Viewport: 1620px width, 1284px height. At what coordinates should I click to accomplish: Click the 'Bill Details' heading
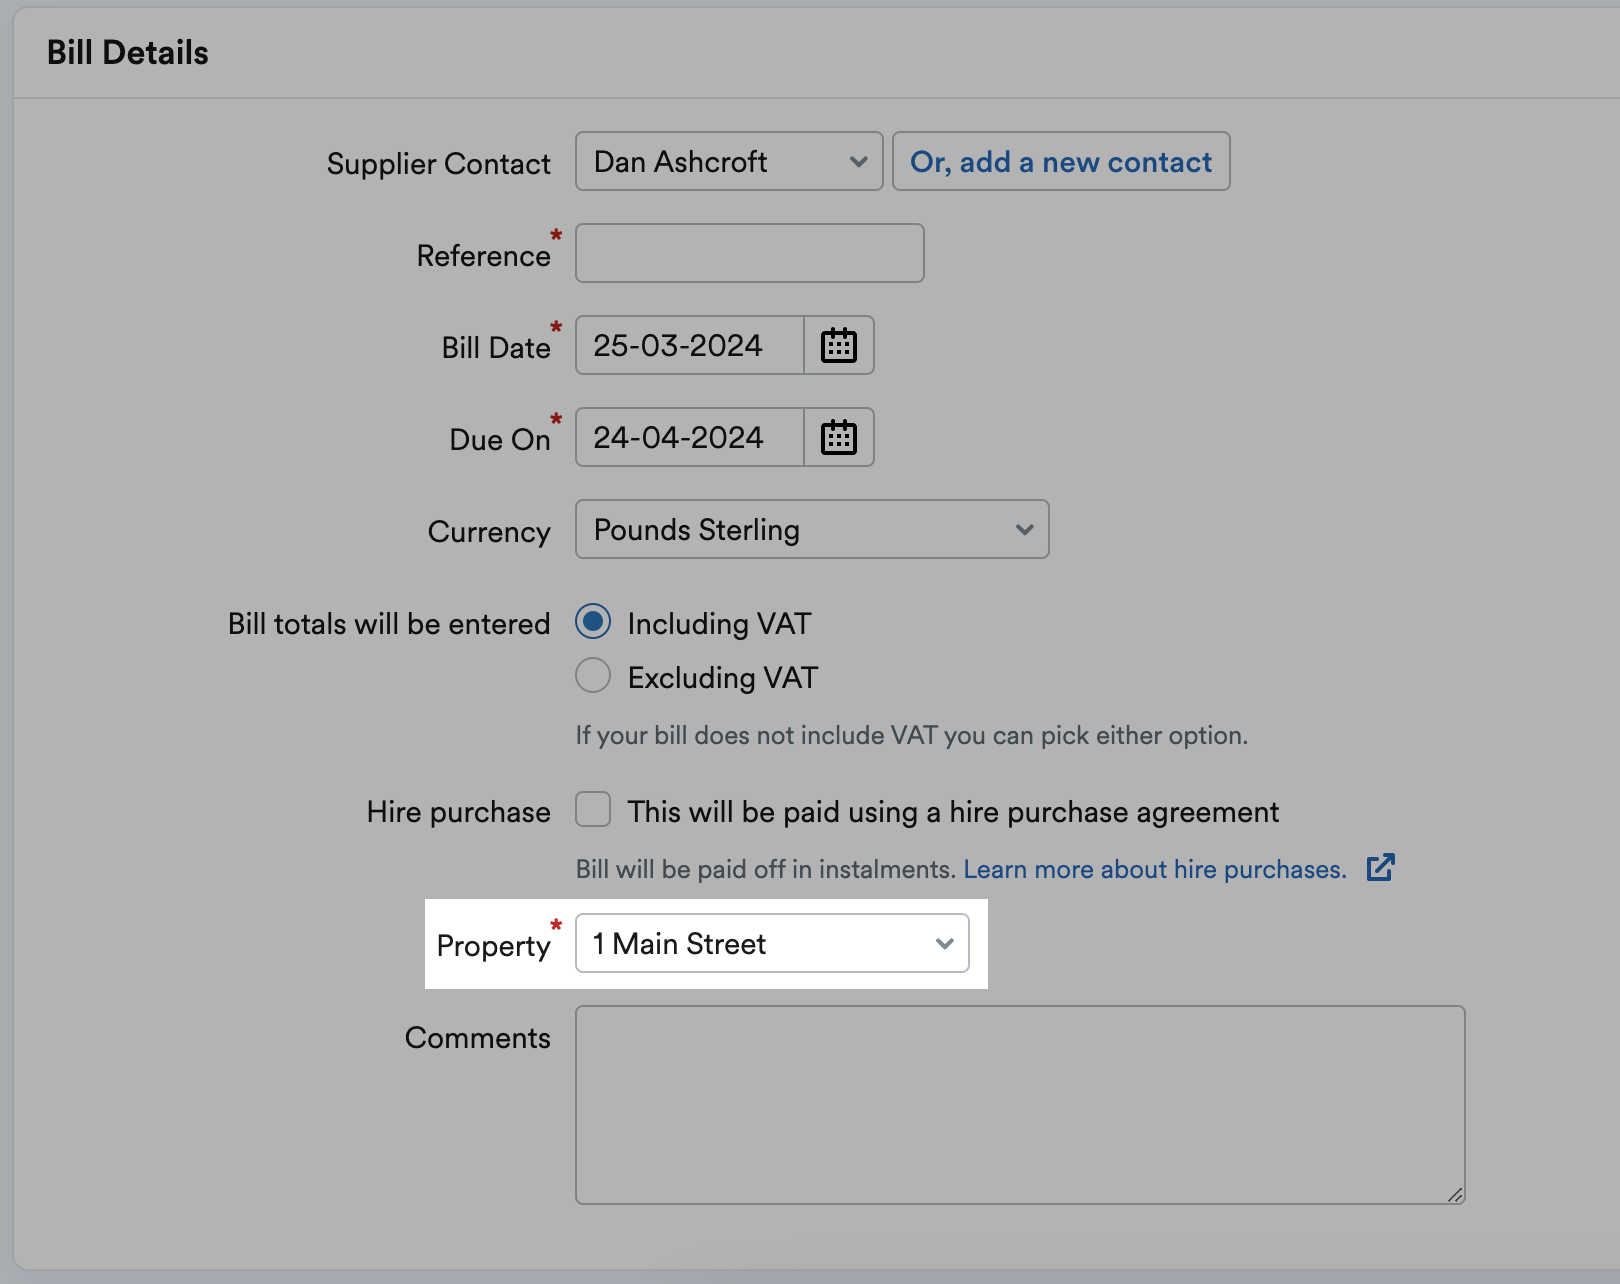[128, 53]
